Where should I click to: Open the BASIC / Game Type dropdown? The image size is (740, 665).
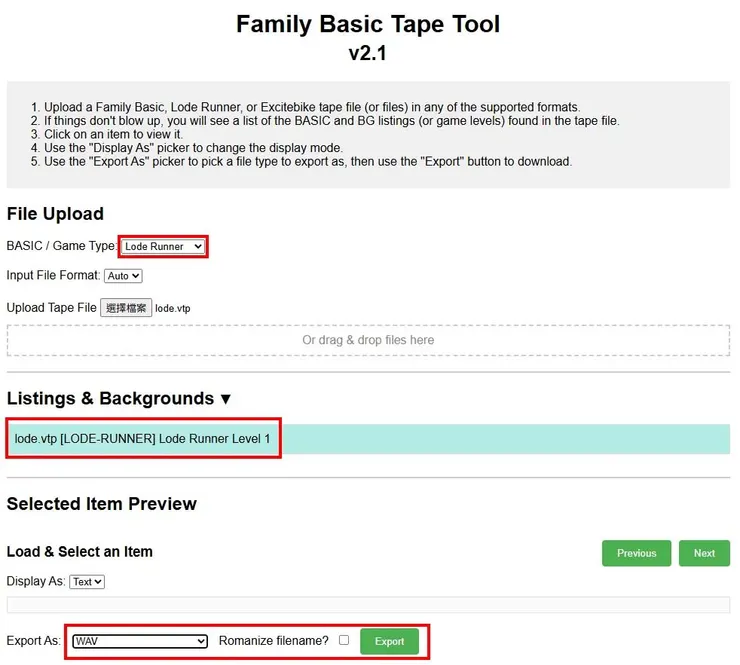coord(163,246)
